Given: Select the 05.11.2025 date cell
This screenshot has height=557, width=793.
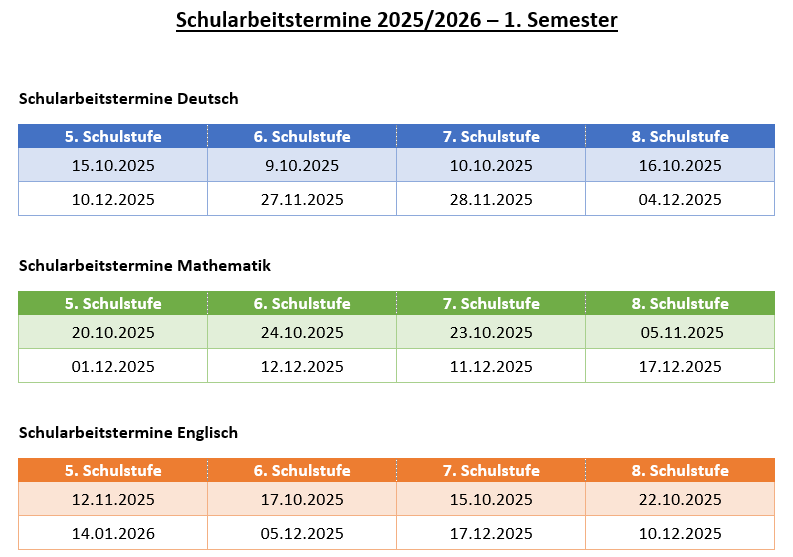Looking at the screenshot, I should pyautogui.click(x=680, y=333).
